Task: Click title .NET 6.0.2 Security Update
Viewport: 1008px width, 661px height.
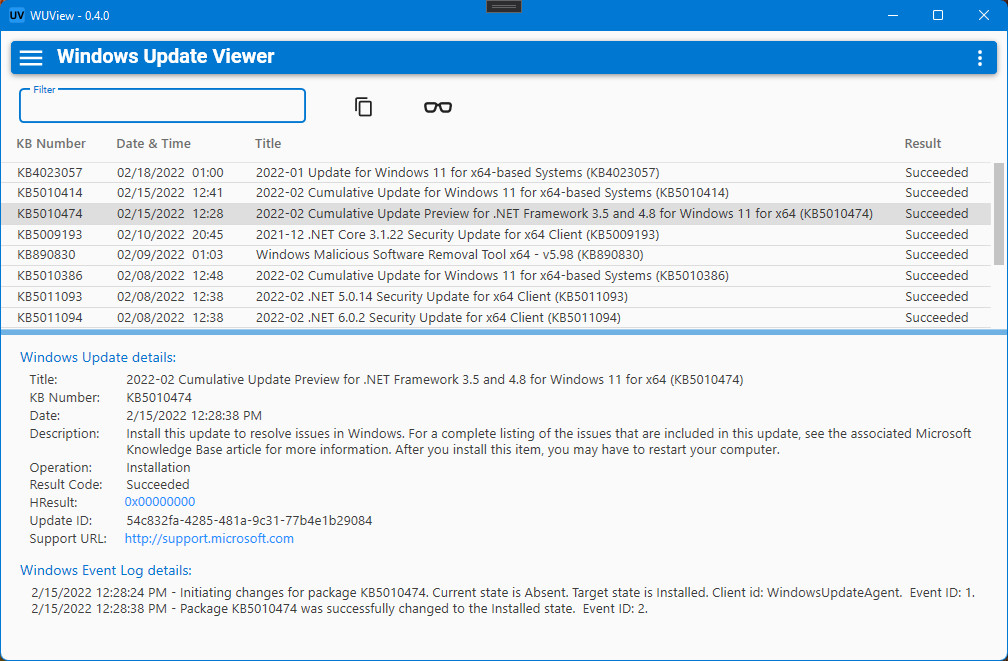Action: [x=438, y=317]
